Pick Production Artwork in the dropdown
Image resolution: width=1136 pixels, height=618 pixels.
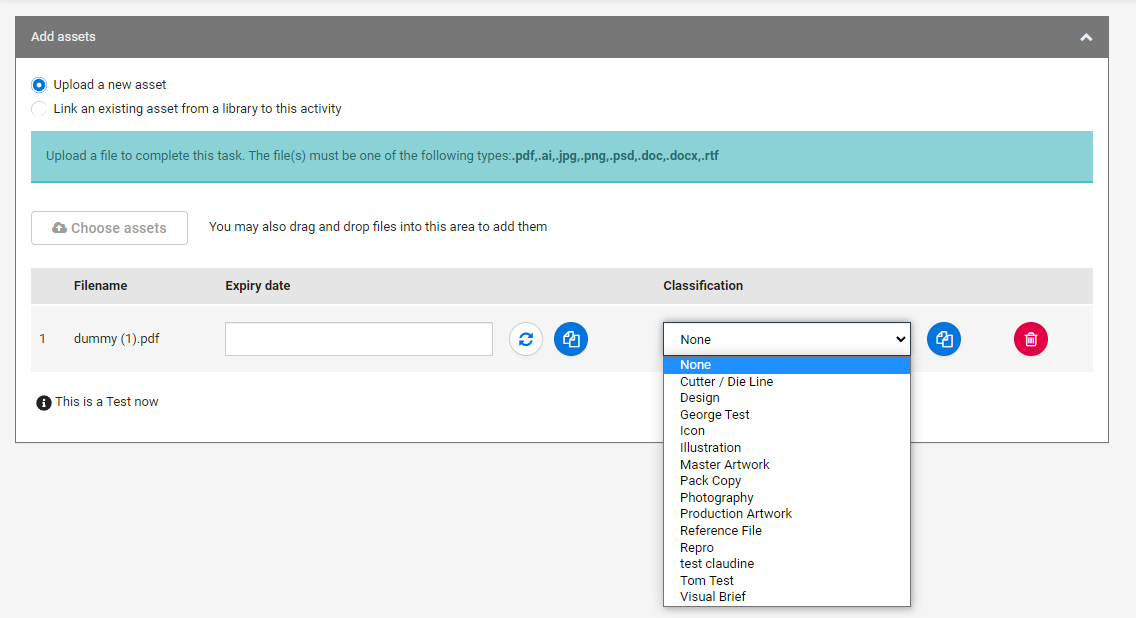click(735, 514)
